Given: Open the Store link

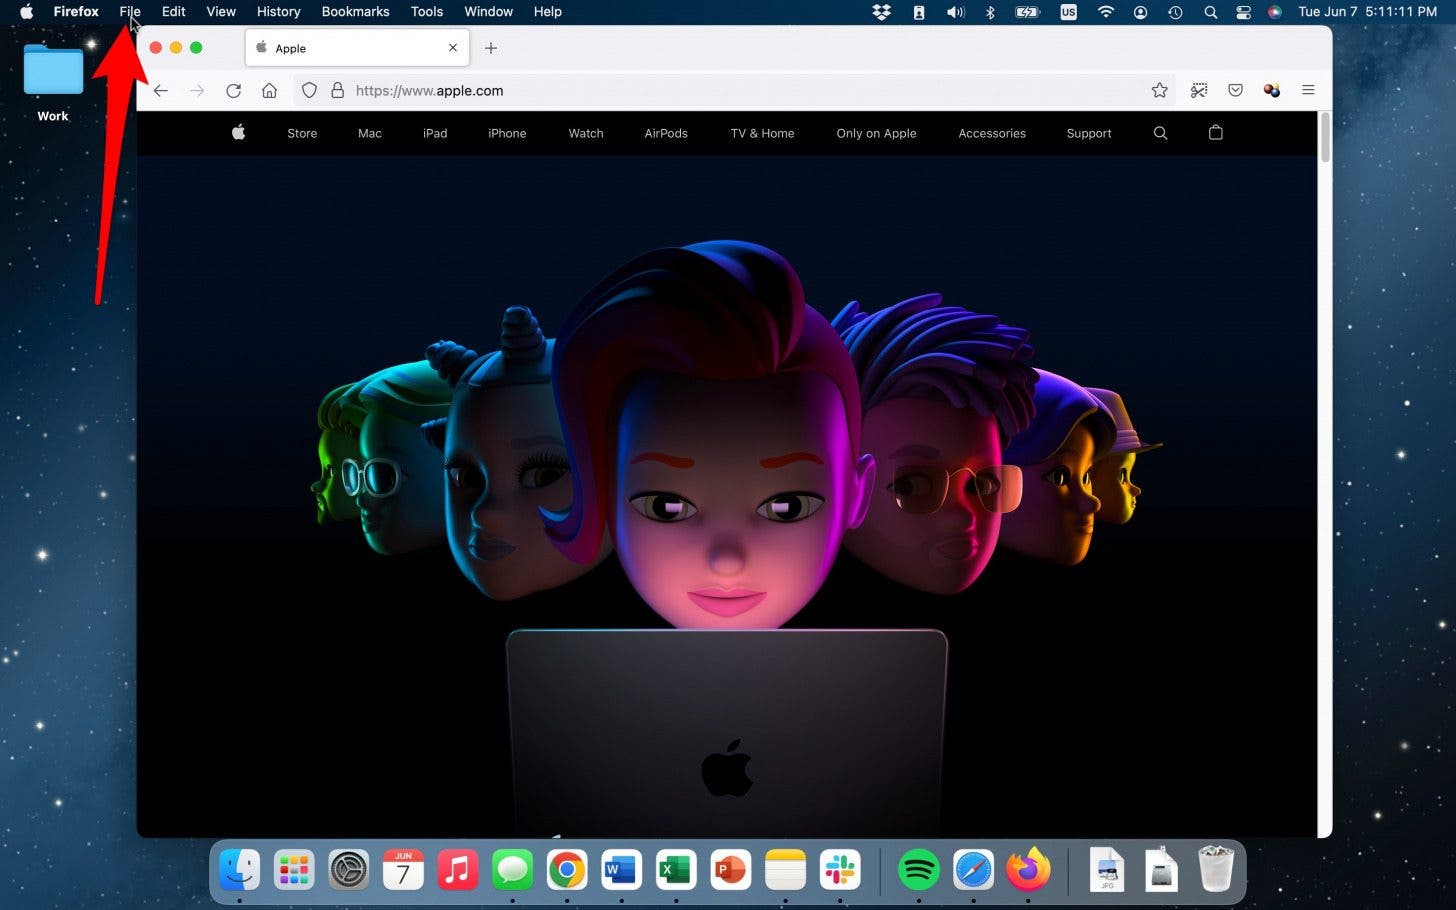Looking at the screenshot, I should [302, 133].
